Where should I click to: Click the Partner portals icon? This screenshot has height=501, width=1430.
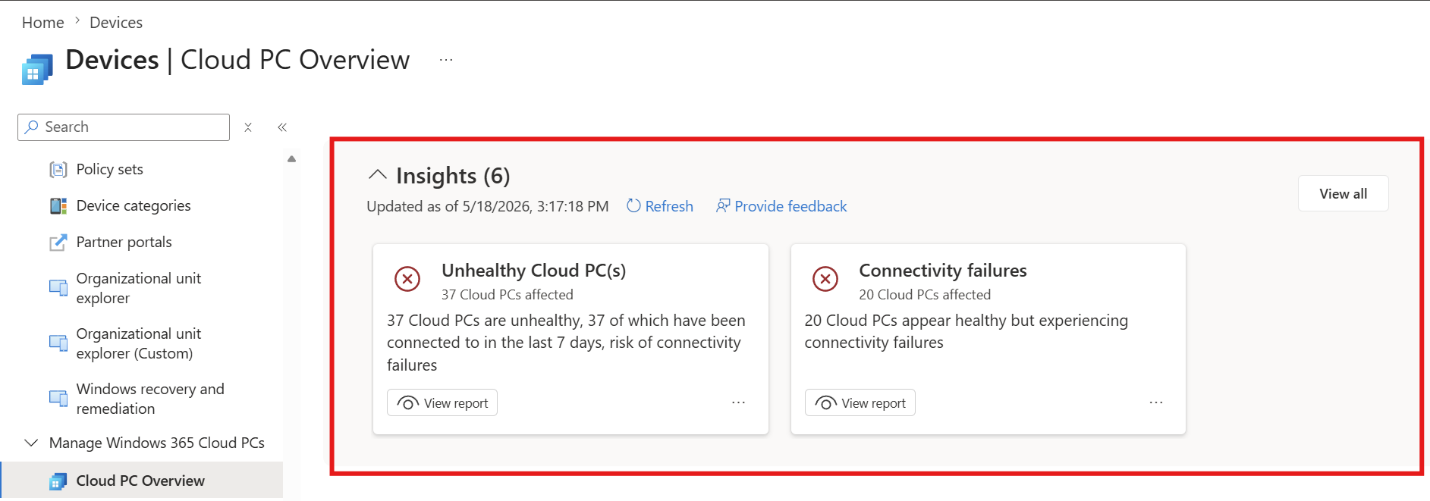tap(58, 242)
